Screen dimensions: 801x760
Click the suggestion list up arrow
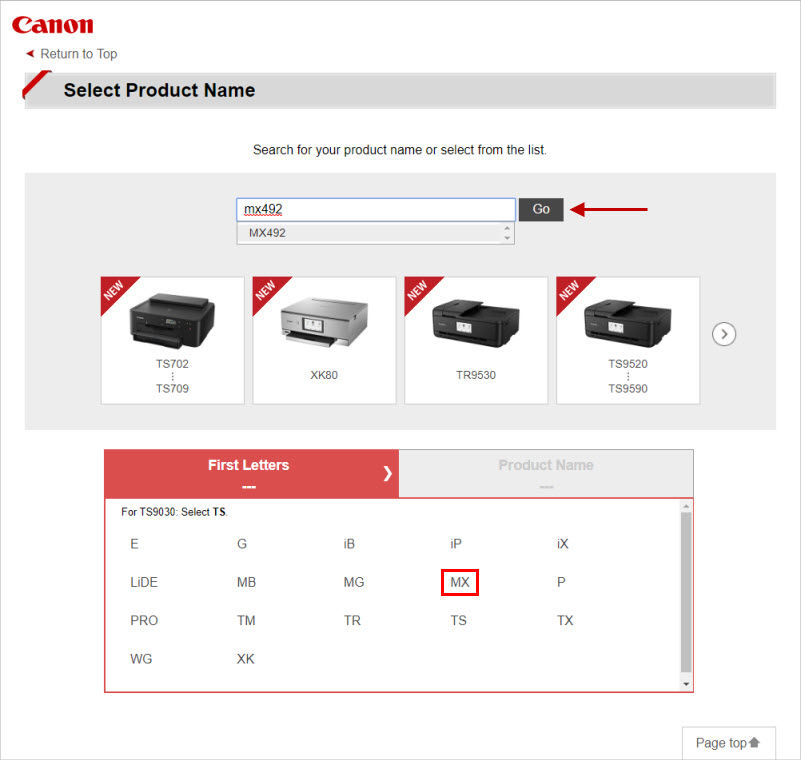point(507,228)
